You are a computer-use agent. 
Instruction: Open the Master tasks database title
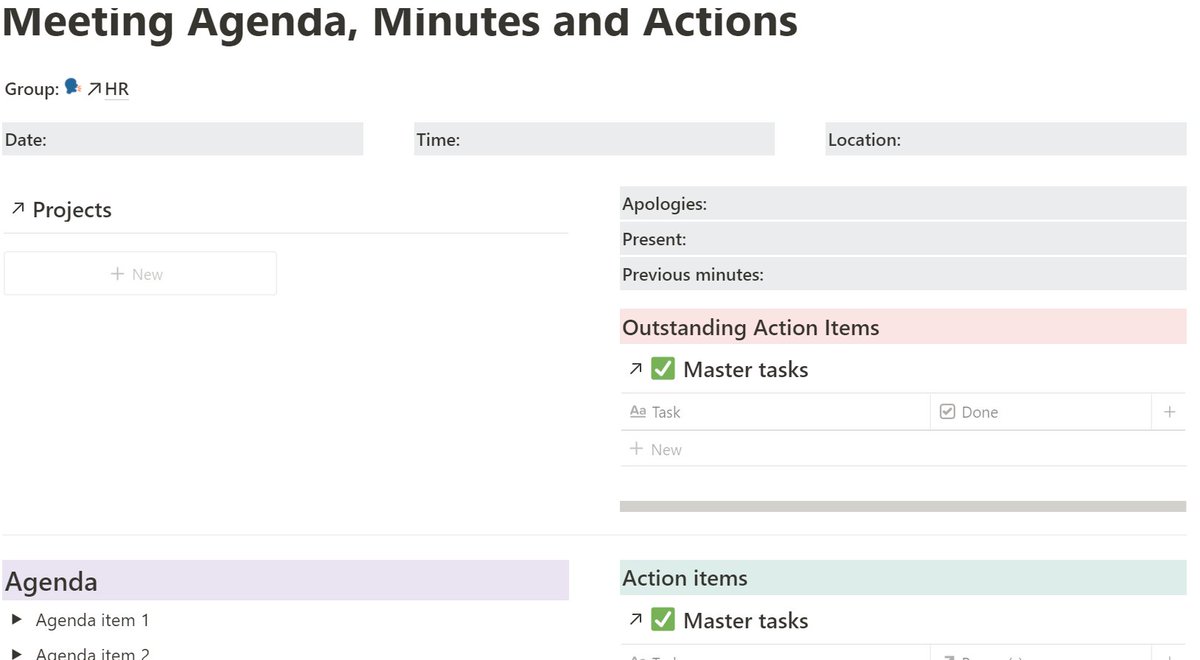point(745,369)
